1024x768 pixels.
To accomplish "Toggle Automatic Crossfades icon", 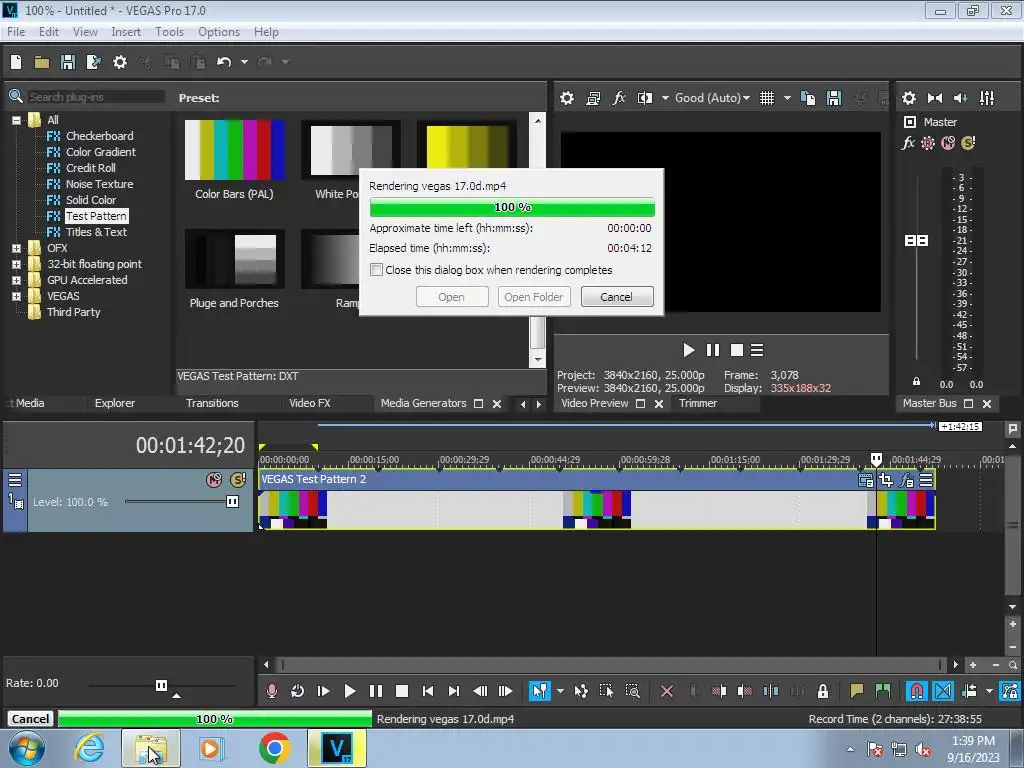I will coord(943,691).
